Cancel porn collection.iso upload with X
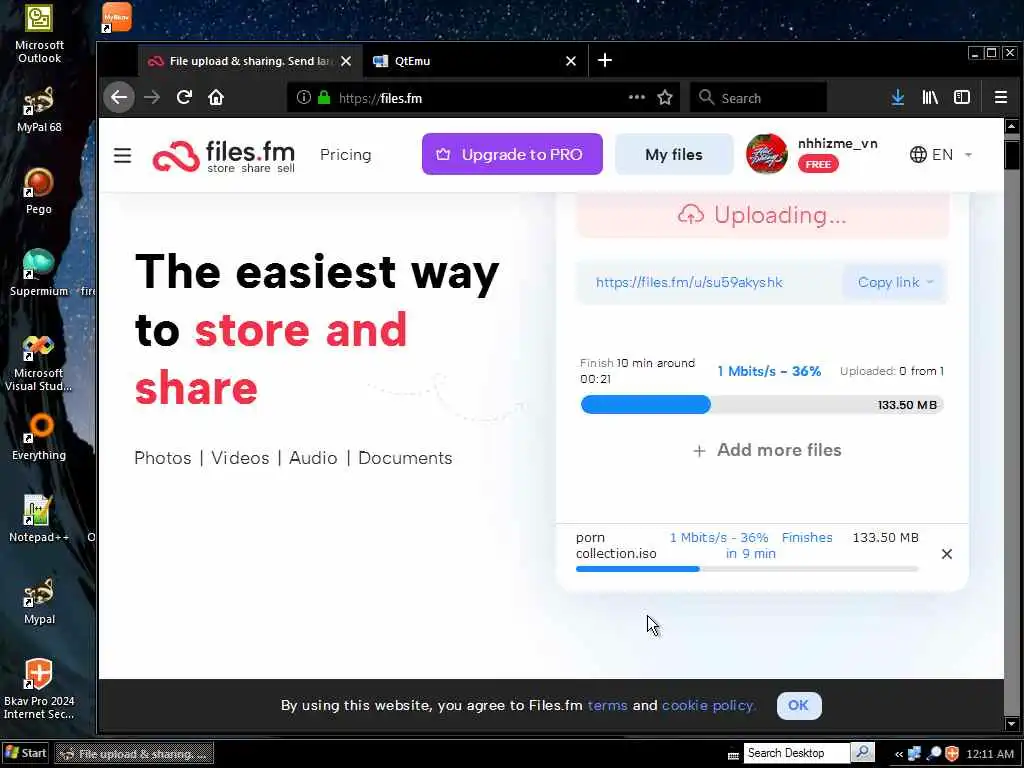1024x768 pixels. click(x=946, y=554)
